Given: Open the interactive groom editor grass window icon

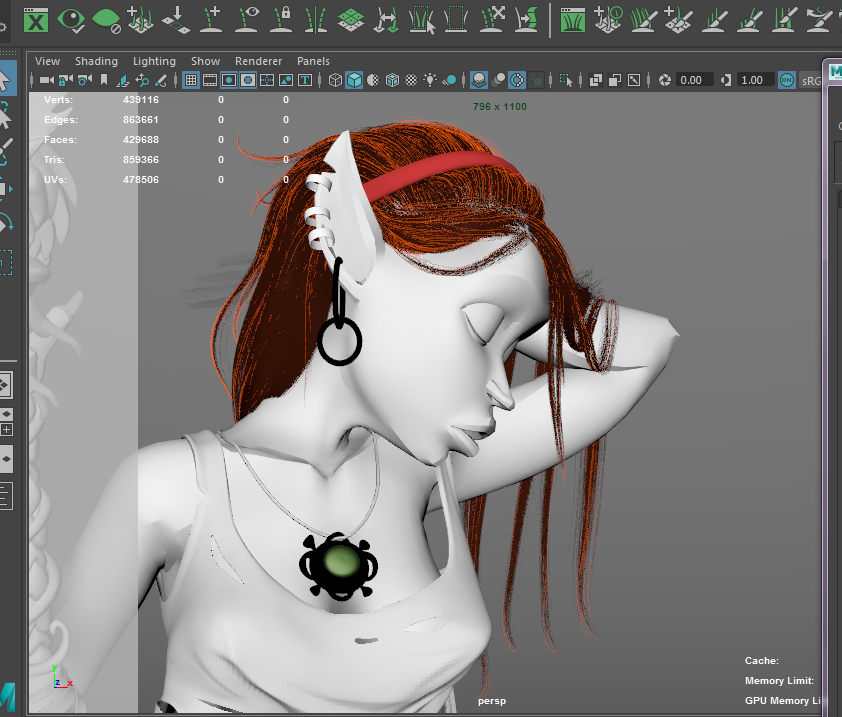Looking at the screenshot, I should (572, 20).
